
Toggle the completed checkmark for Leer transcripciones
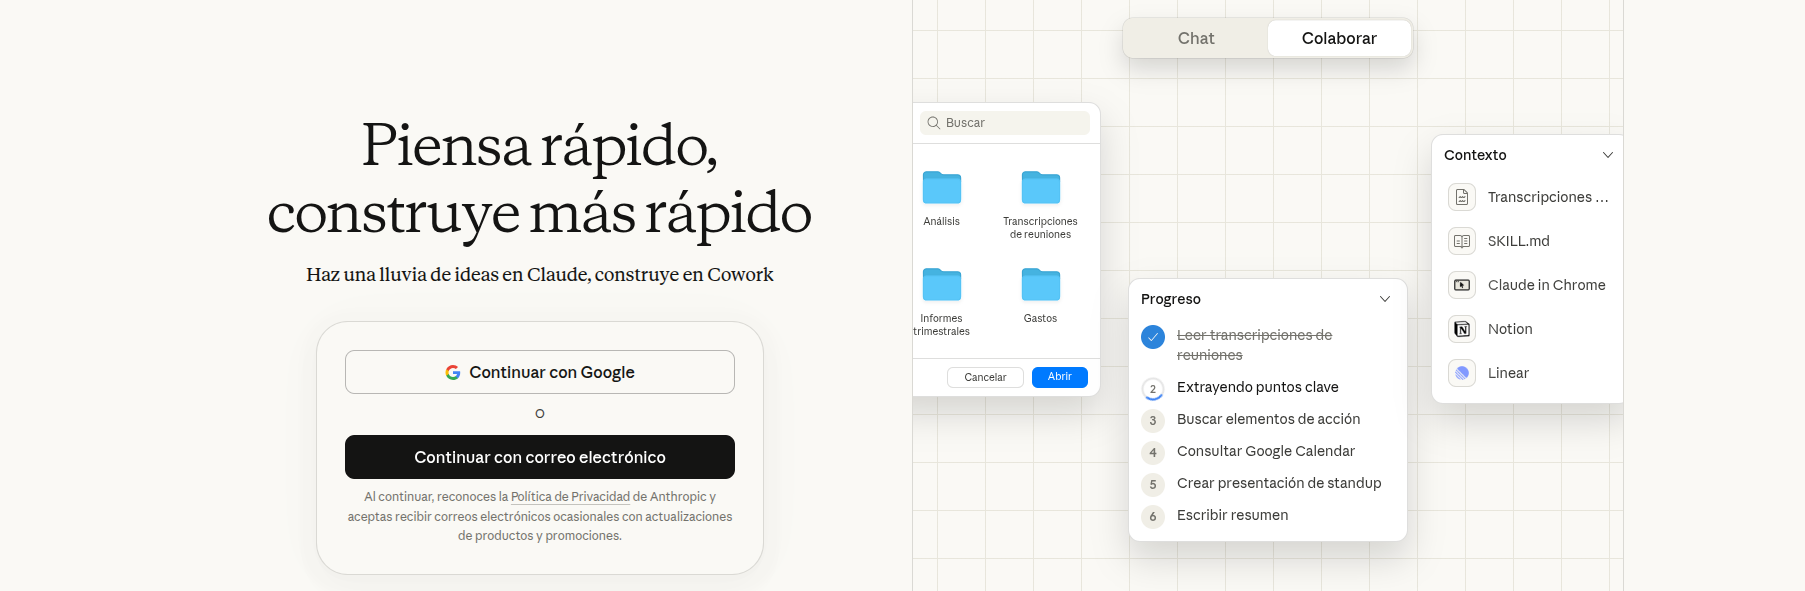pyautogui.click(x=1153, y=337)
